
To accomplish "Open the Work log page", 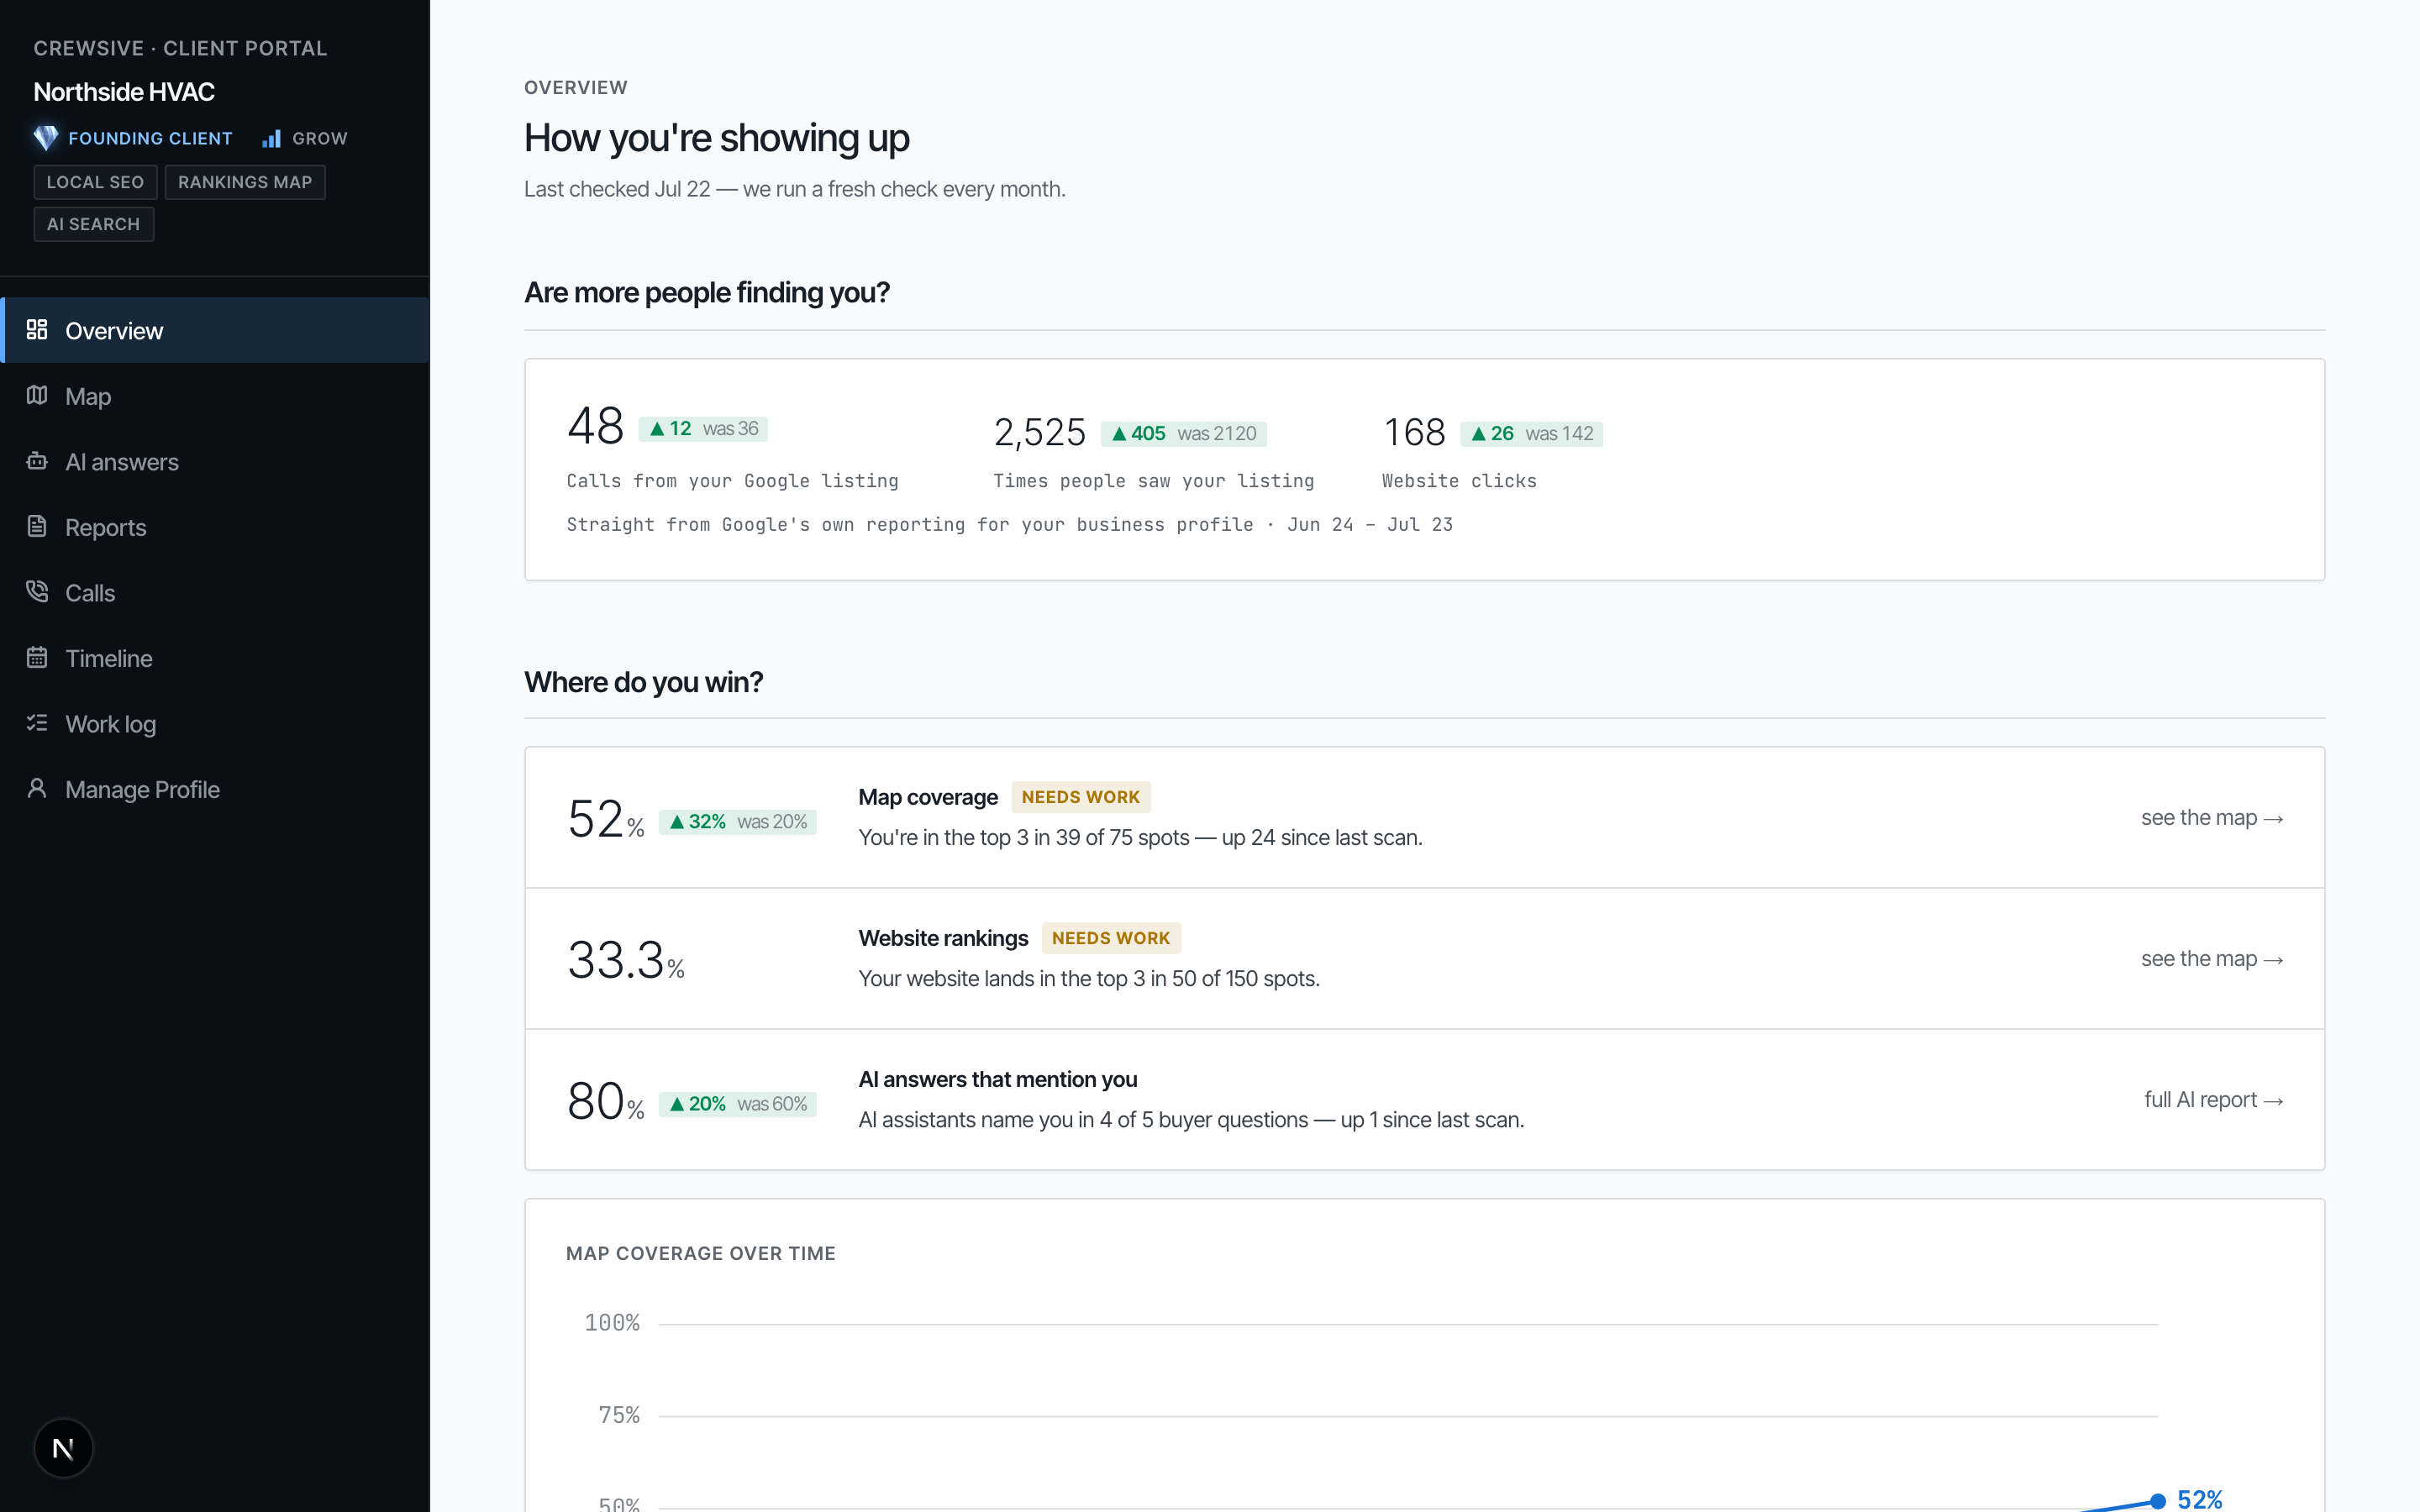I will point(215,724).
